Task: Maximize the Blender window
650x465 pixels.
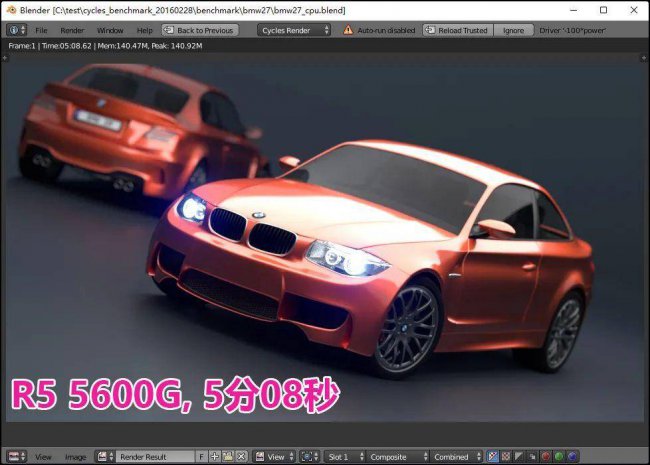Action: (604, 10)
